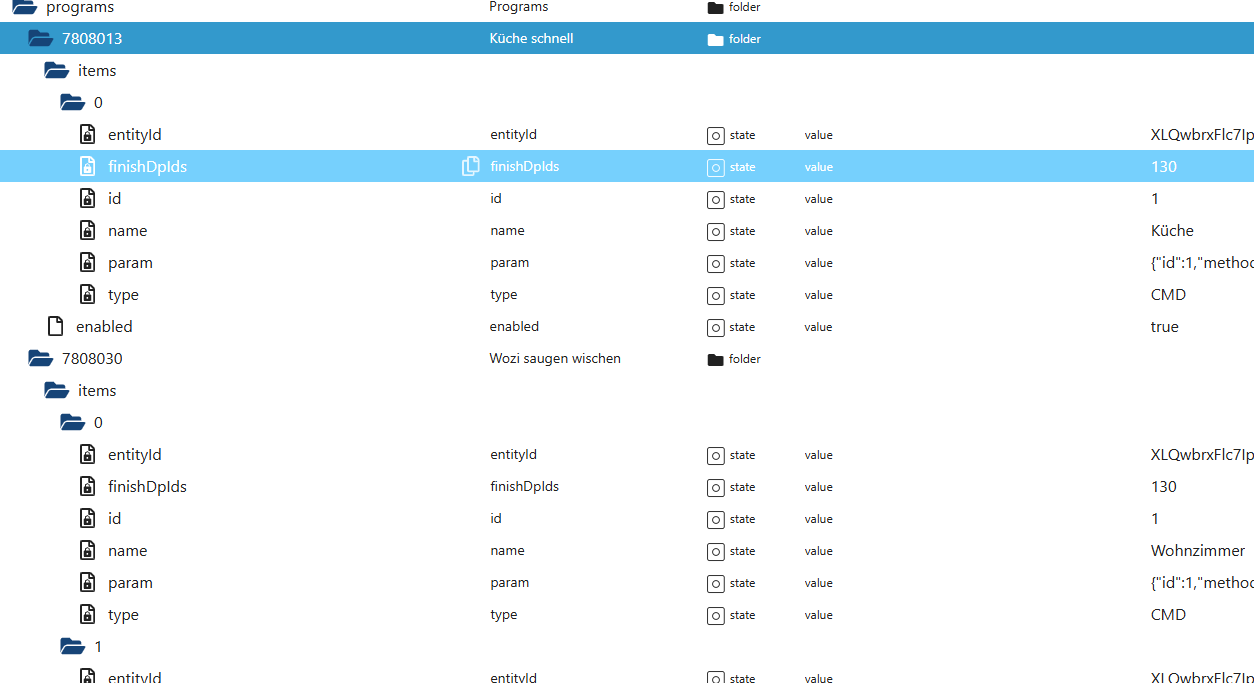Screen dimensions: 1254x683
Task: Click the value 130 in the highlighted row
Action: pos(1164,167)
